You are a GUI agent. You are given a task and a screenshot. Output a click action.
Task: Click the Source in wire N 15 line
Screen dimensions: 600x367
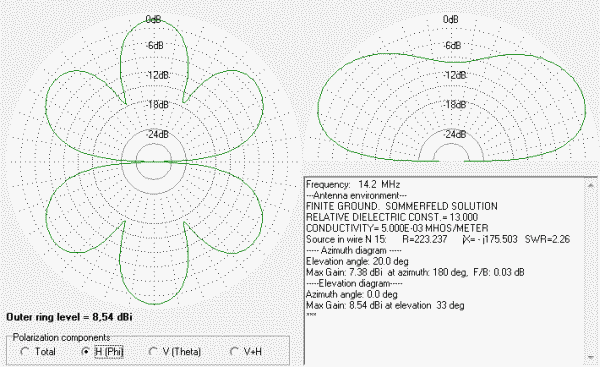click(438, 240)
